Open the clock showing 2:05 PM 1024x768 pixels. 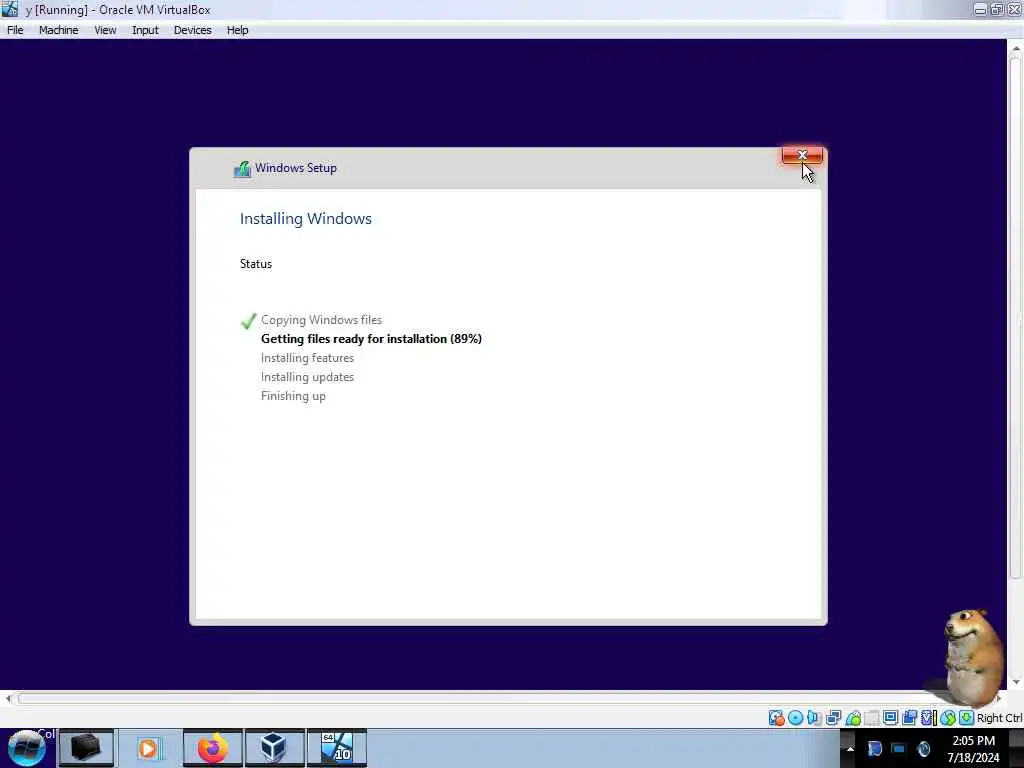973,749
